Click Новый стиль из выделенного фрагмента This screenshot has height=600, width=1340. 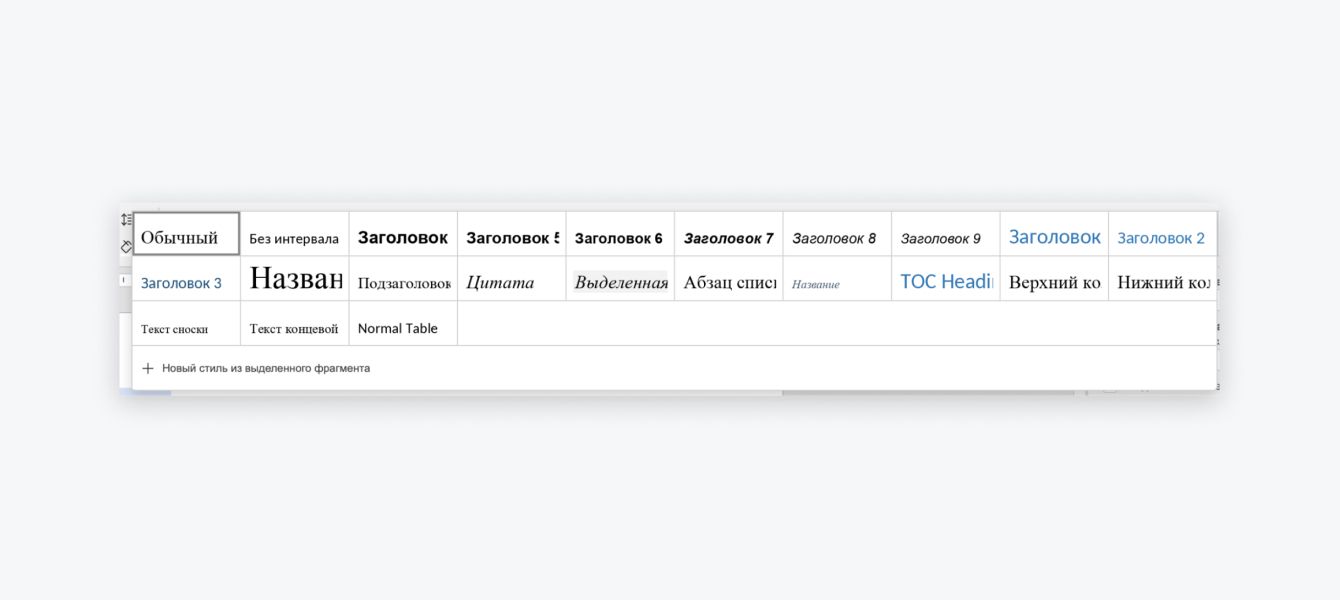(x=266, y=368)
